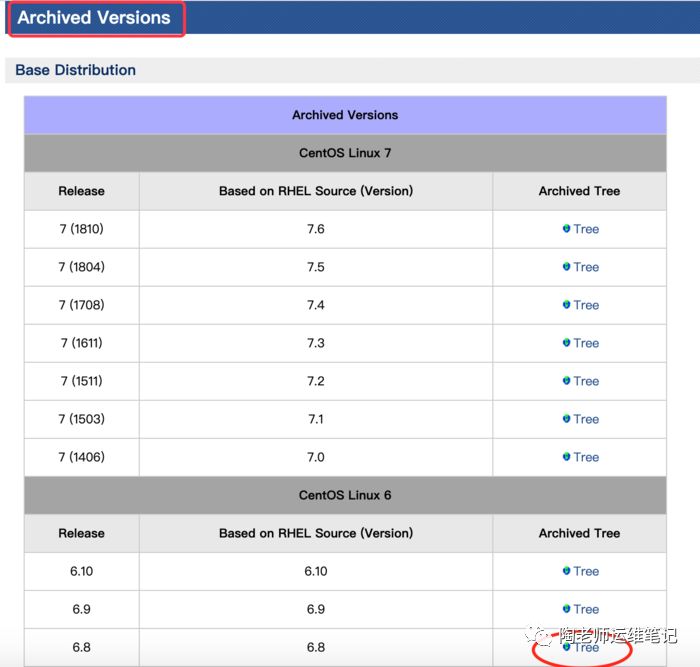Click the Archived Versions page heading
The width and height of the screenshot is (700, 667).
pyautogui.click(x=94, y=18)
